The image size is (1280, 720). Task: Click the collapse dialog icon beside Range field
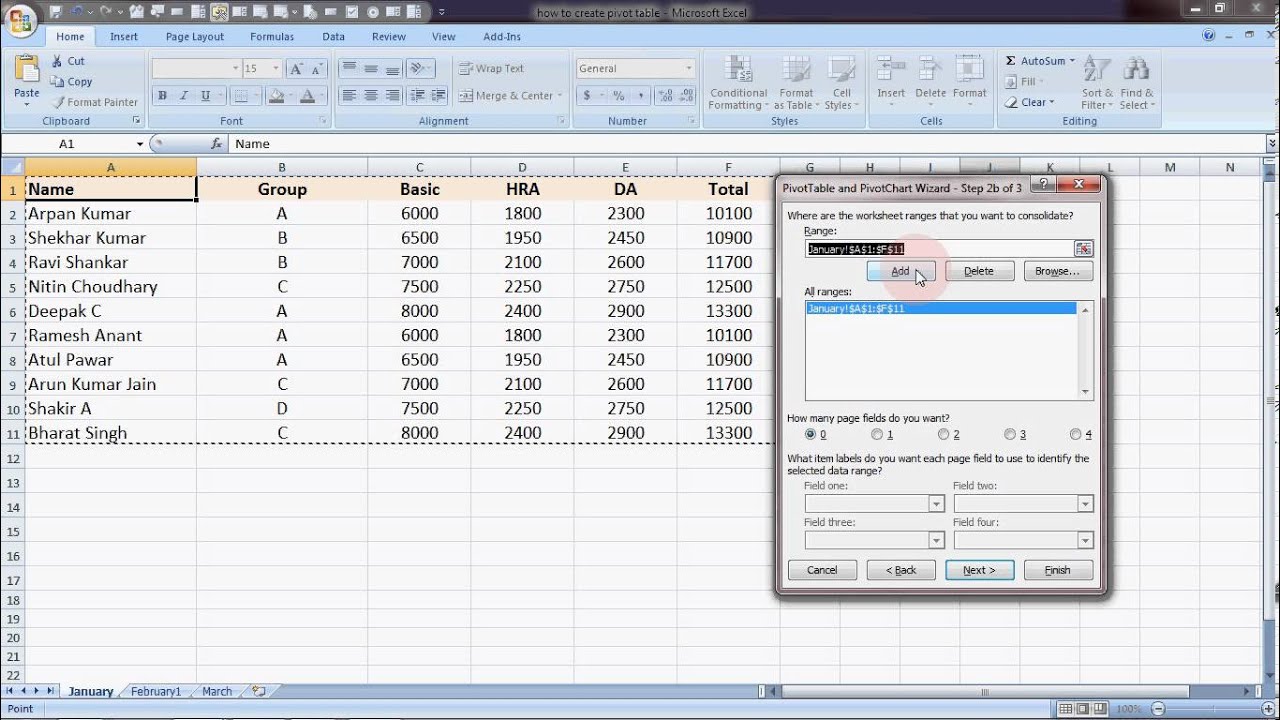1084,249
